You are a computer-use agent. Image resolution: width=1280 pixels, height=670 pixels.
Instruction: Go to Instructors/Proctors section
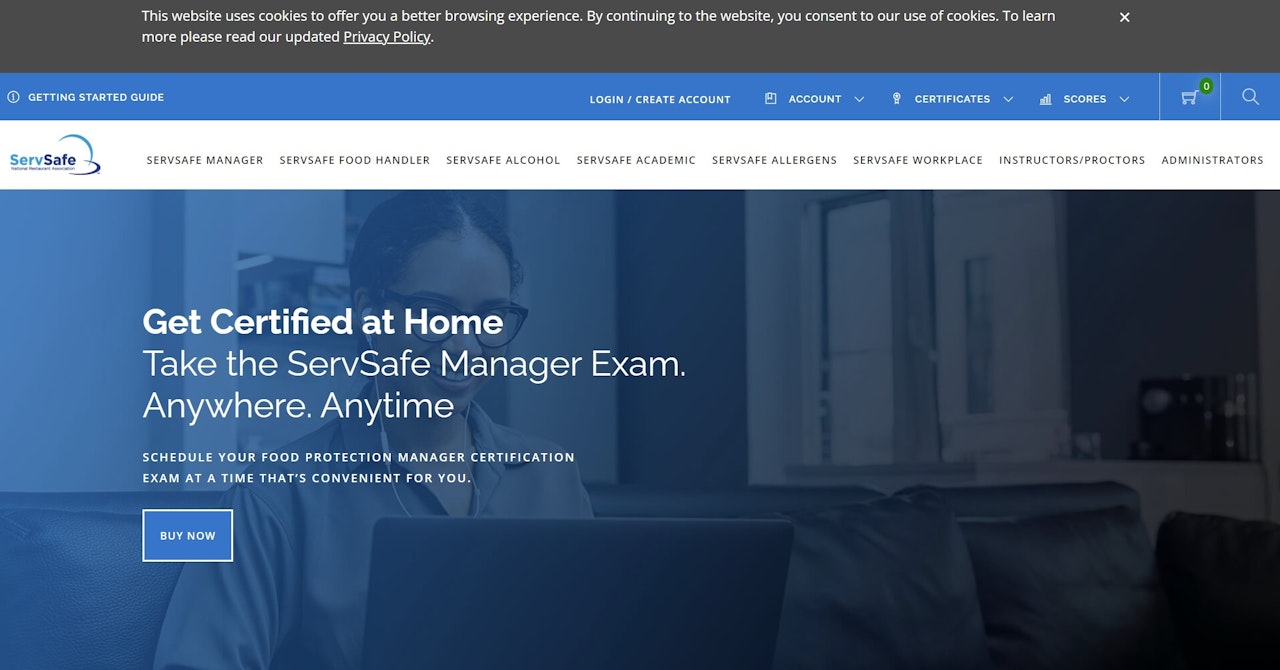[x=1072, y=160]
